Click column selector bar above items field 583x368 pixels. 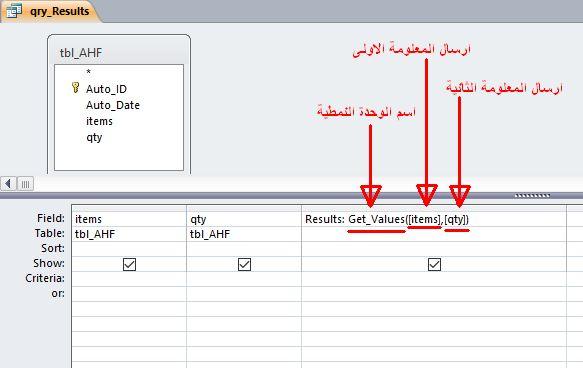tap(129, 208)
